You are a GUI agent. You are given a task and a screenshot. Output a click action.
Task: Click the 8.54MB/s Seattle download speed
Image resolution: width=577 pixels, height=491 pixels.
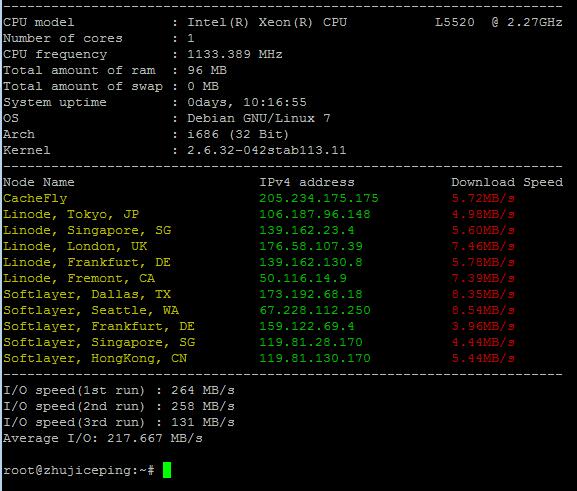483,310
